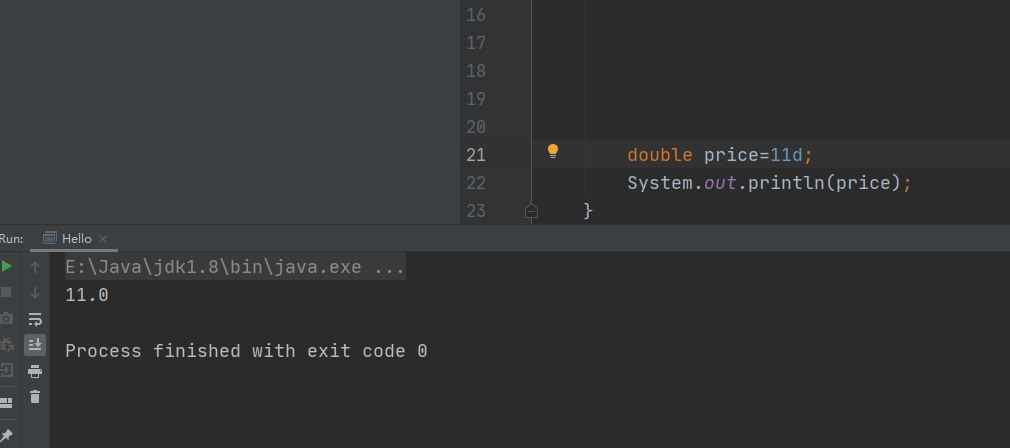1010x448 pixels.
Task: Toggle the Pin Tab icon
Action: [x=7, y=436]
